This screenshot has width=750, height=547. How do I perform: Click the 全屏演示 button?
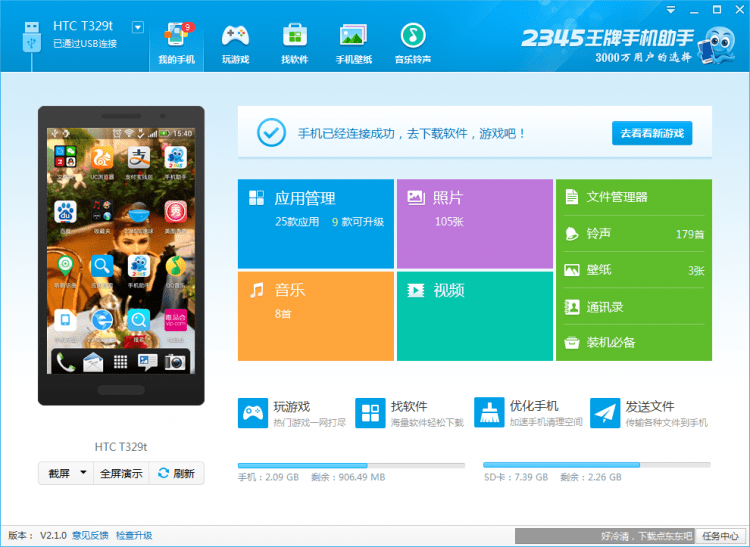pyautogui.click(x=120, y=474)
